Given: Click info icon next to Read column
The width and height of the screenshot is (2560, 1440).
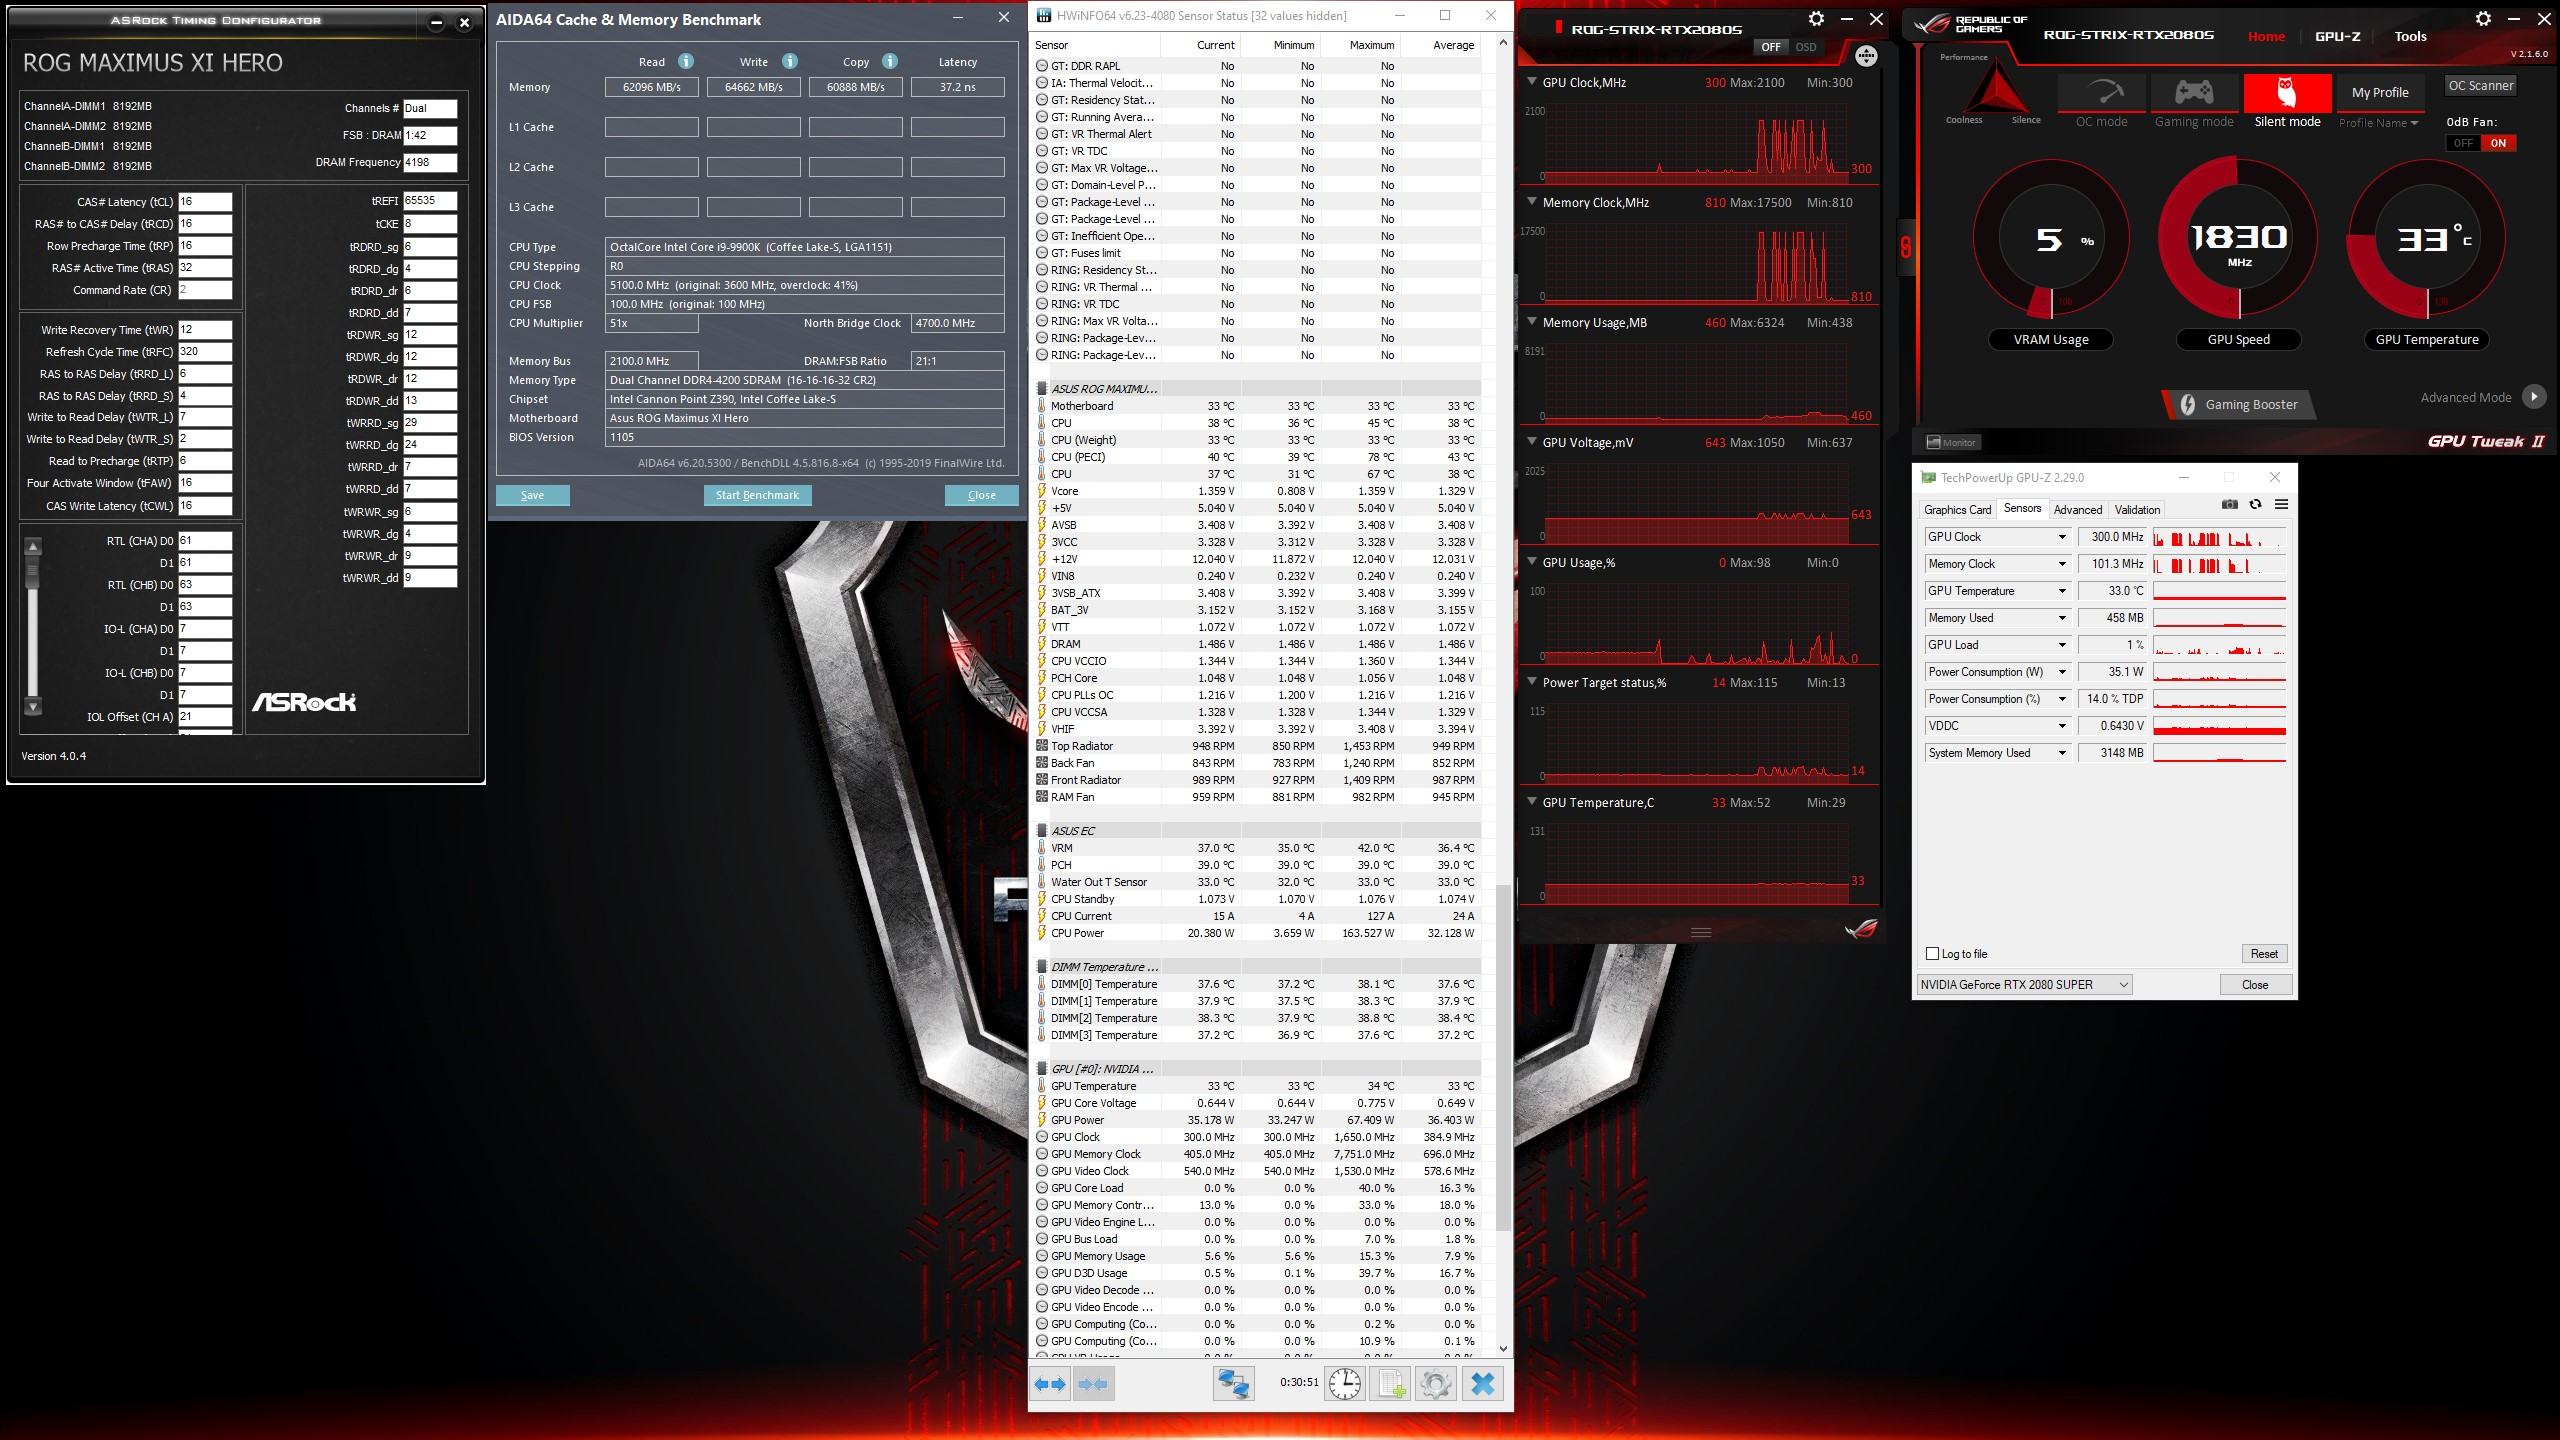Looking at the screenshot, I should click(x=686, y=61).
